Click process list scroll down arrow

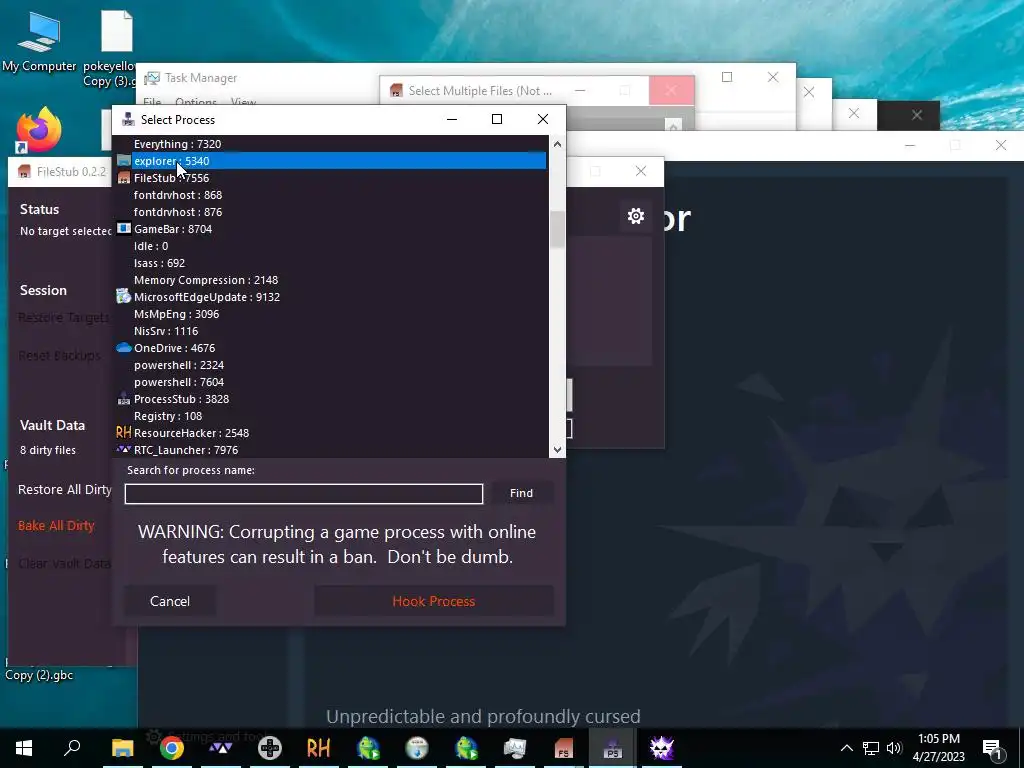[557, 449]
